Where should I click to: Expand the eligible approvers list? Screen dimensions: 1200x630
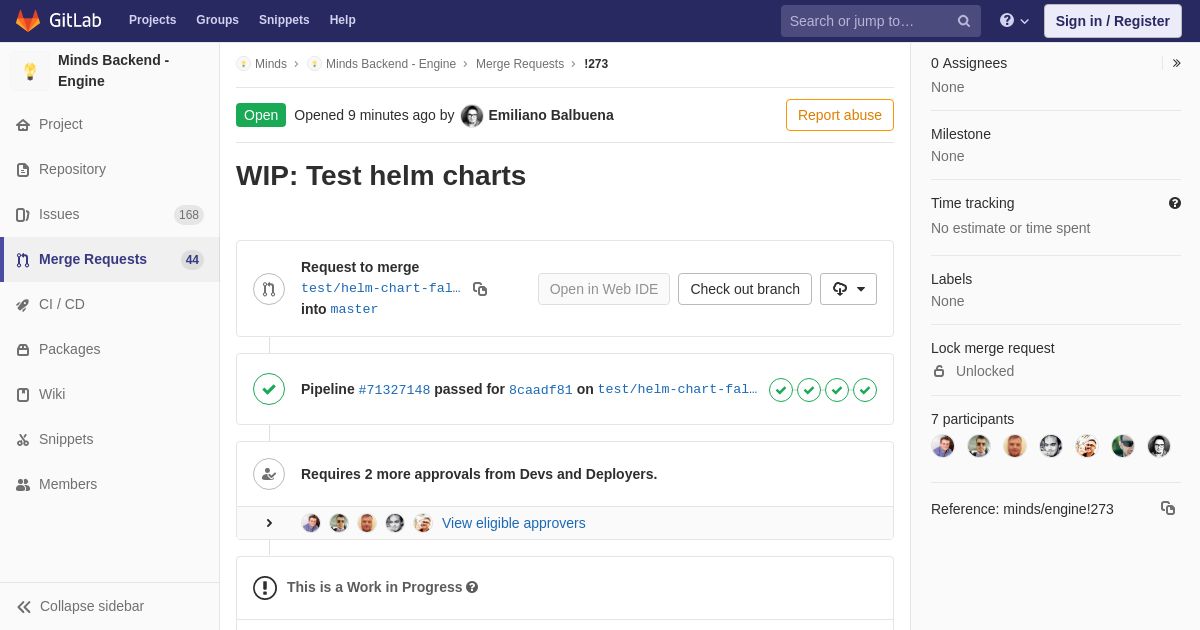[269, 523]
